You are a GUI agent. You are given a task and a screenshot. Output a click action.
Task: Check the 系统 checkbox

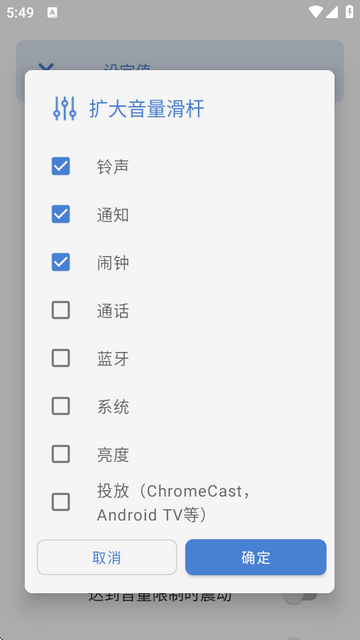click(x=61, y=406)
